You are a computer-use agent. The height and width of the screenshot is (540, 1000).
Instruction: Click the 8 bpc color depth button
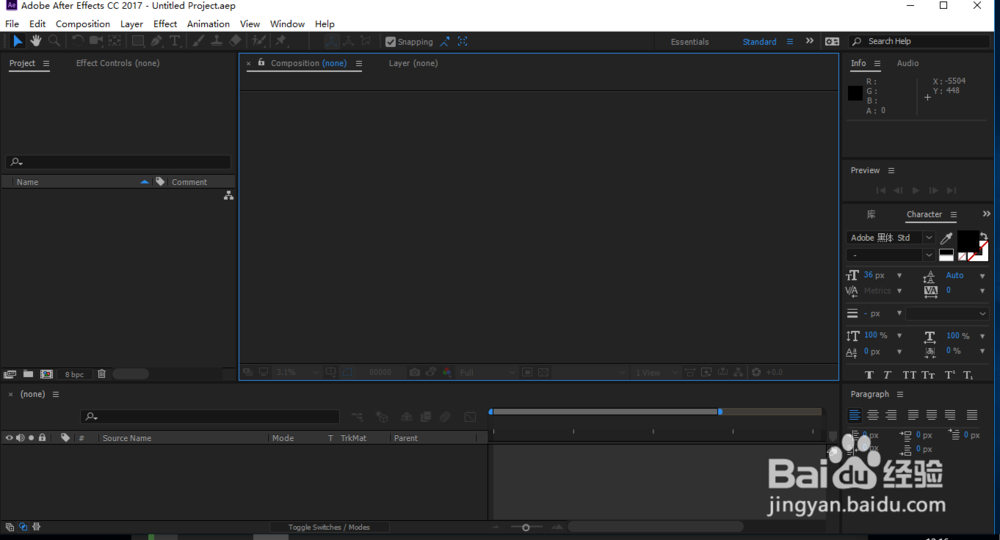tap(74, 374)
